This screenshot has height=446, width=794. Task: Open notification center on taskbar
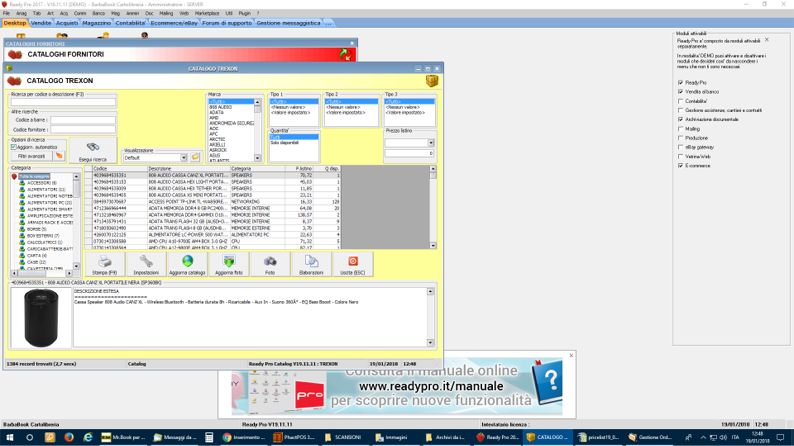pos(780,437)
